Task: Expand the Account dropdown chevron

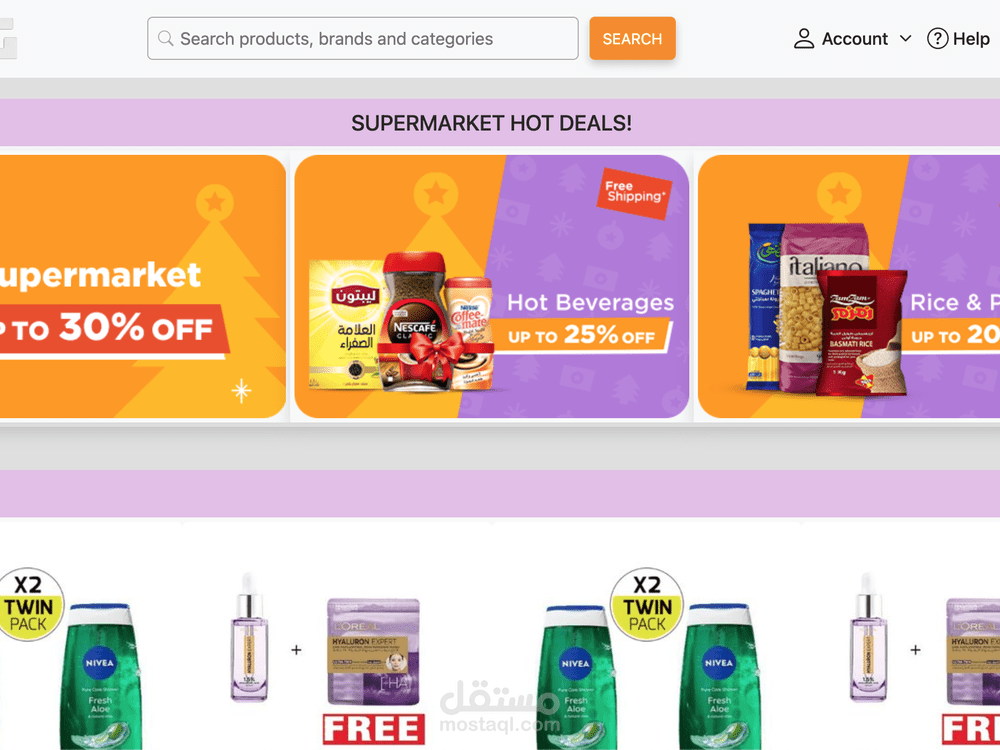Action: [905, 38]
